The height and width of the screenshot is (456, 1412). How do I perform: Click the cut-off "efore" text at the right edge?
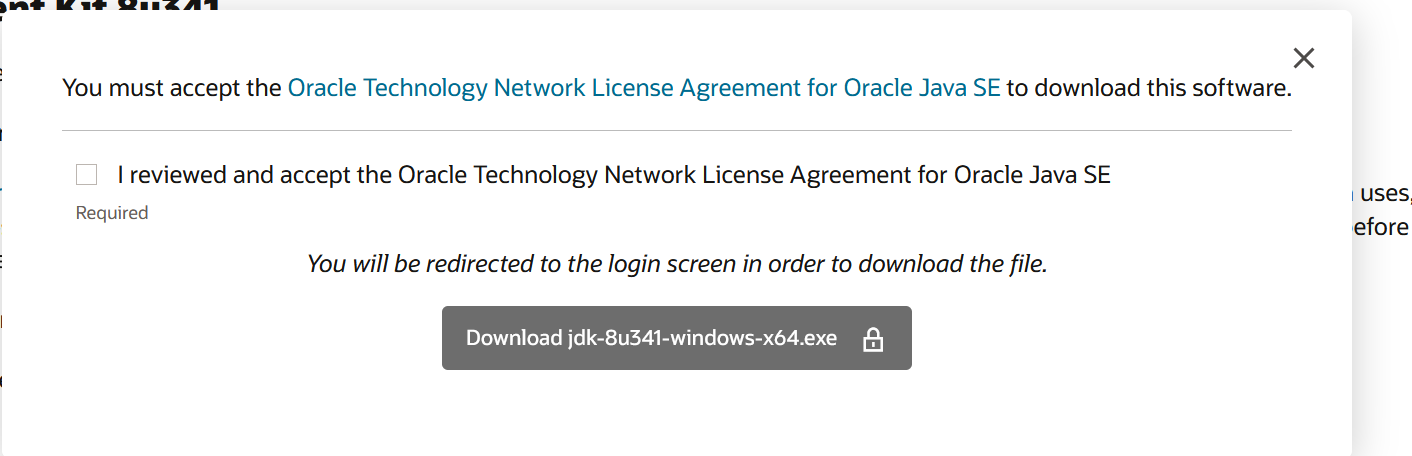point(1382,227)
